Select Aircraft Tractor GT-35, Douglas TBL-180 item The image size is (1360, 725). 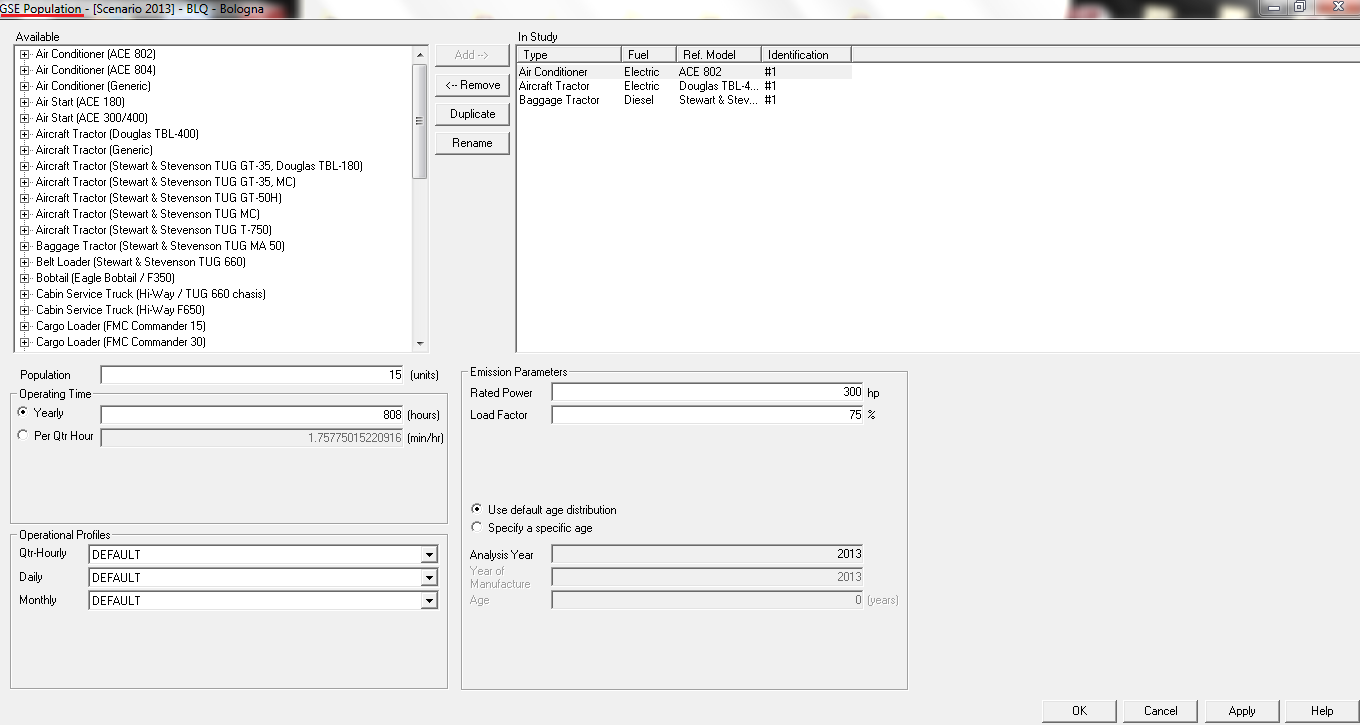pos(199,166)
